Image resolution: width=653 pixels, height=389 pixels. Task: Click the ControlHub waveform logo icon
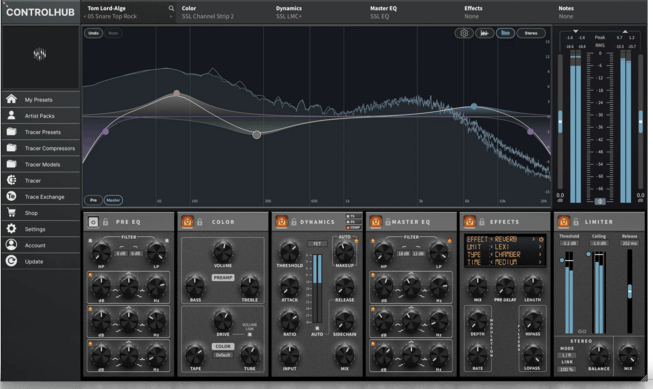[40, 54]
